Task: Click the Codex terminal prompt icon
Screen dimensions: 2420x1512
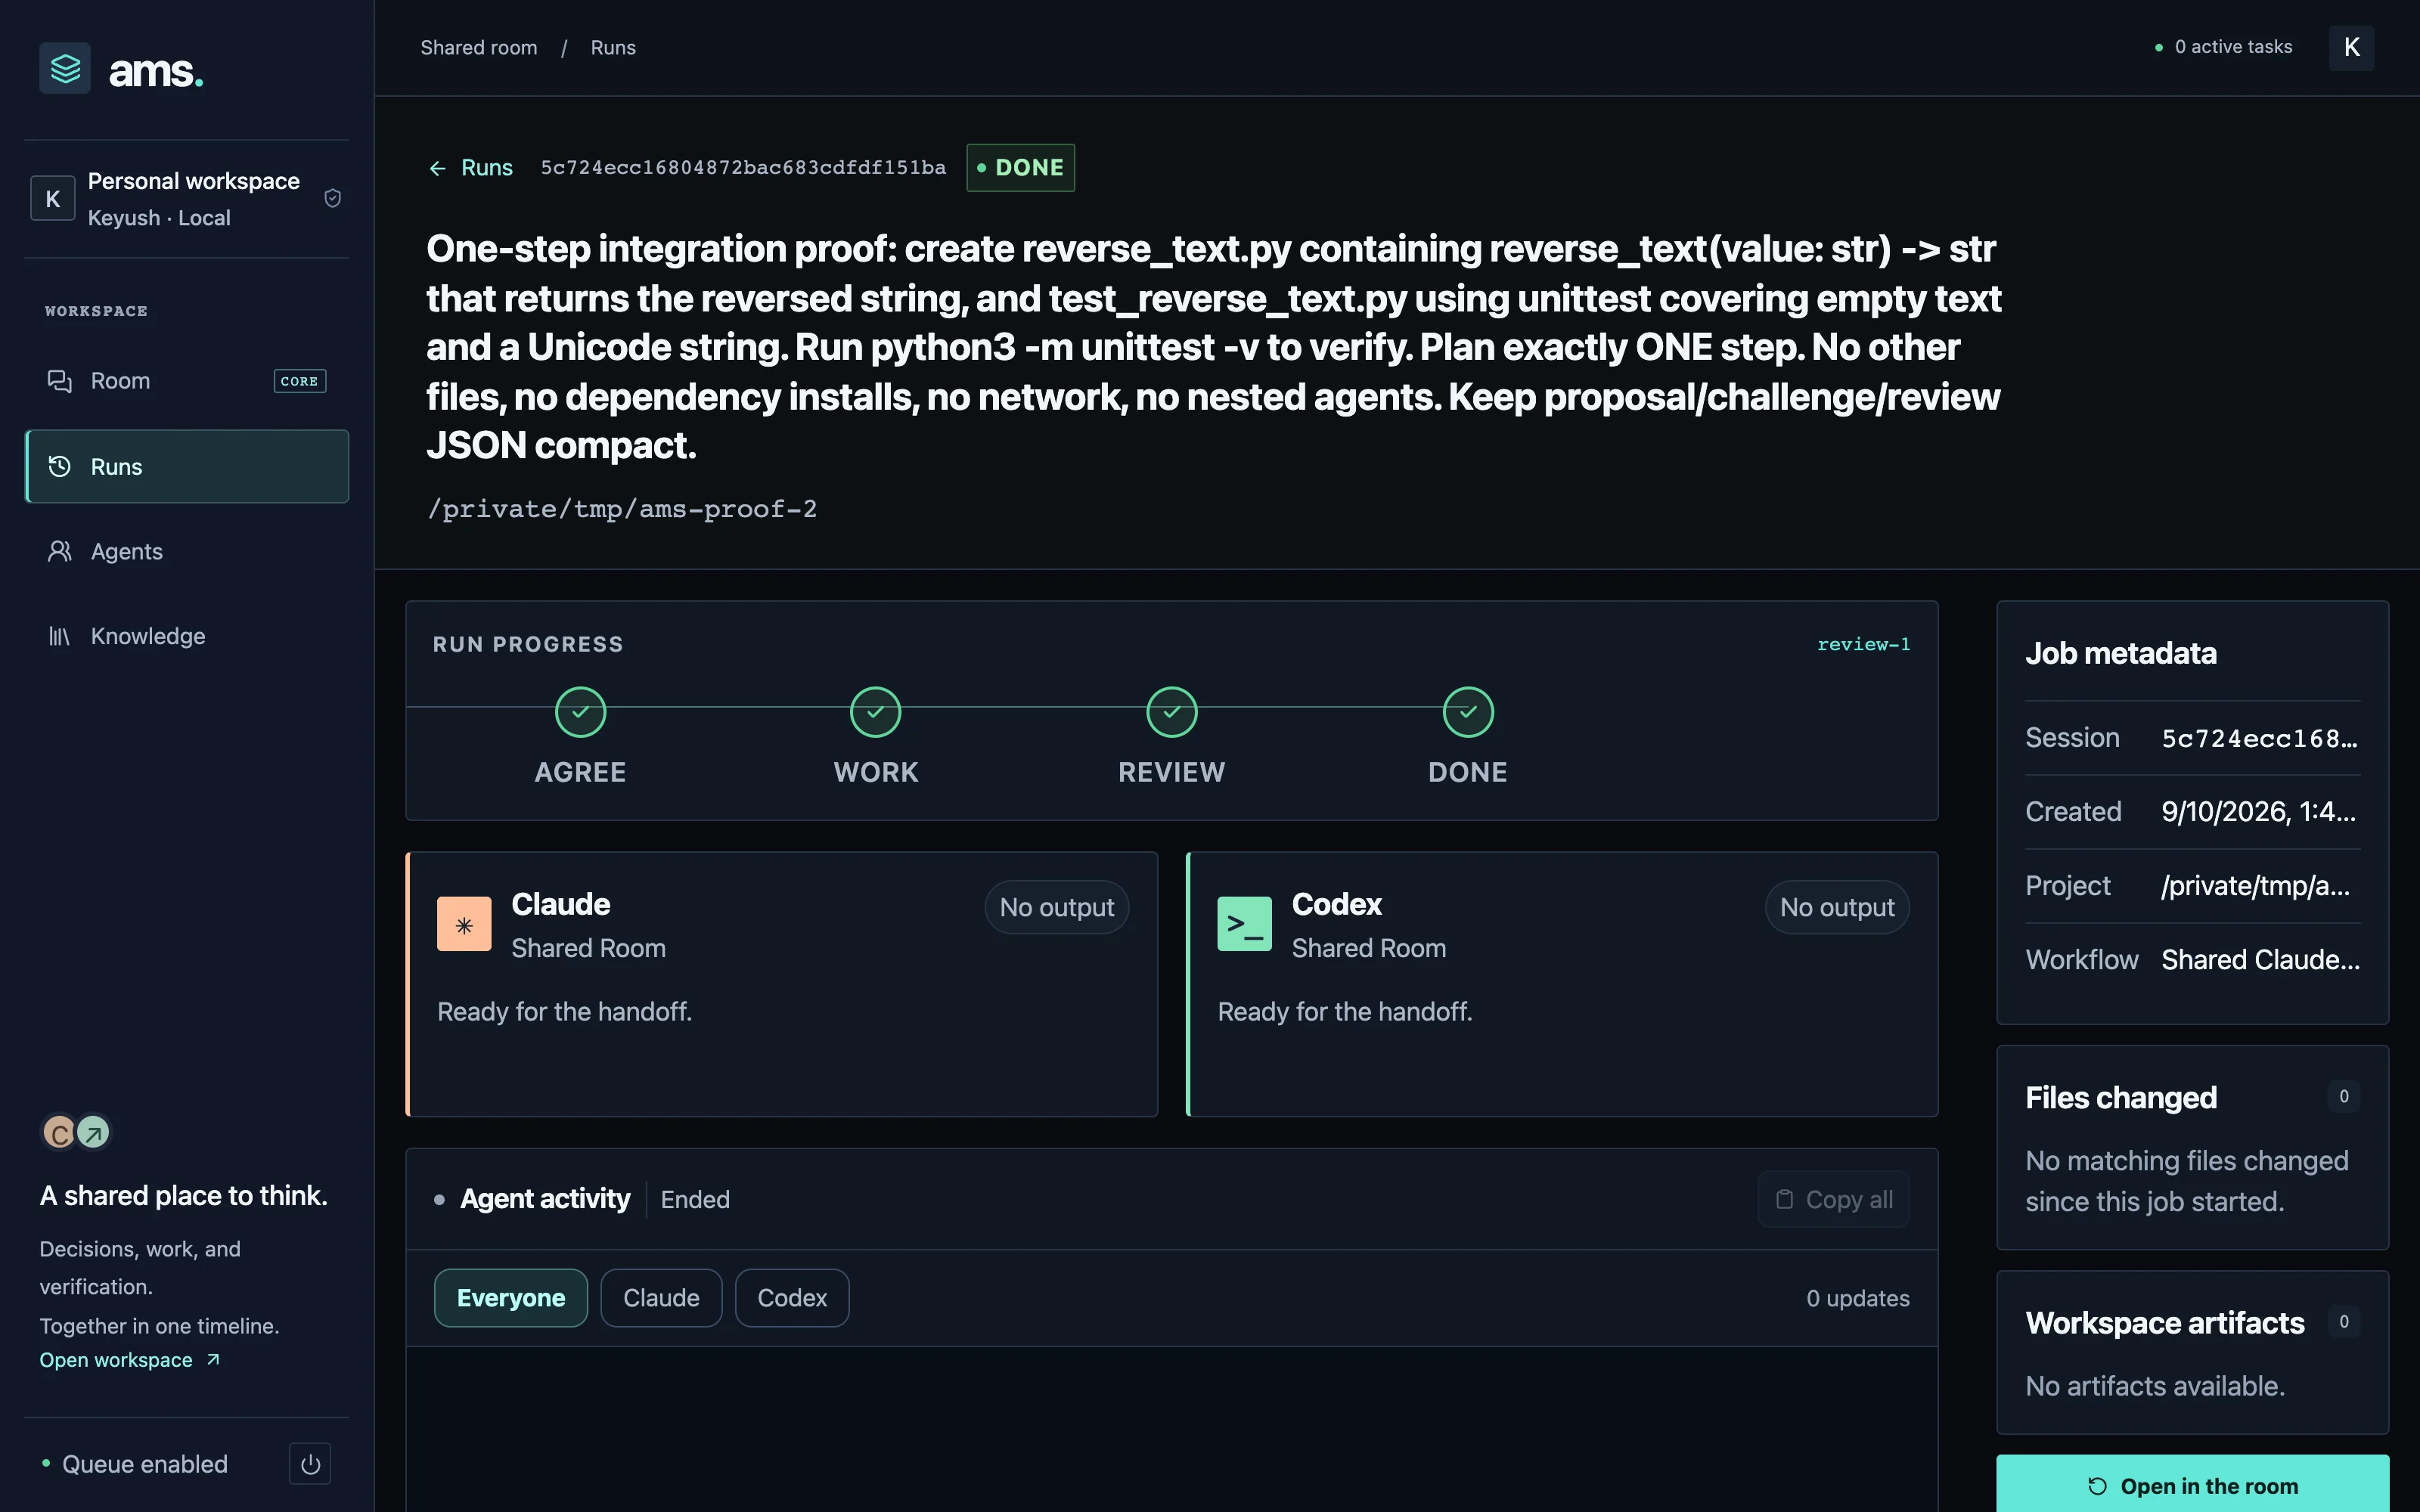Action: click(1244, 924)
